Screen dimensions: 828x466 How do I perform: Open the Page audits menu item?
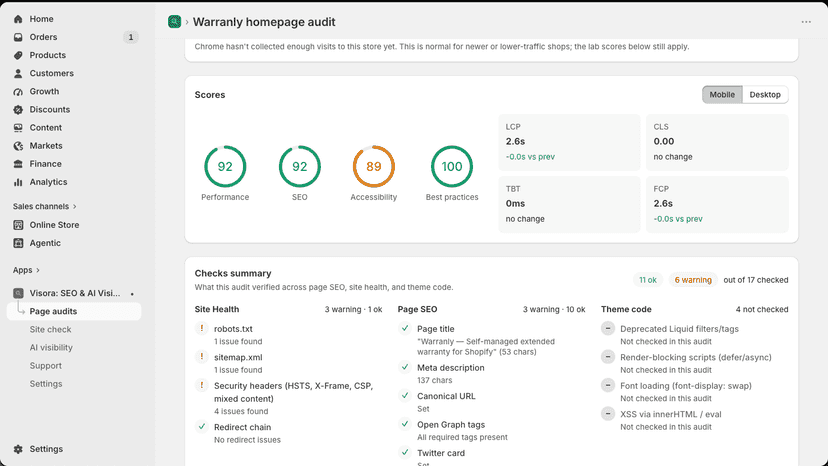(x=74, y=311)
